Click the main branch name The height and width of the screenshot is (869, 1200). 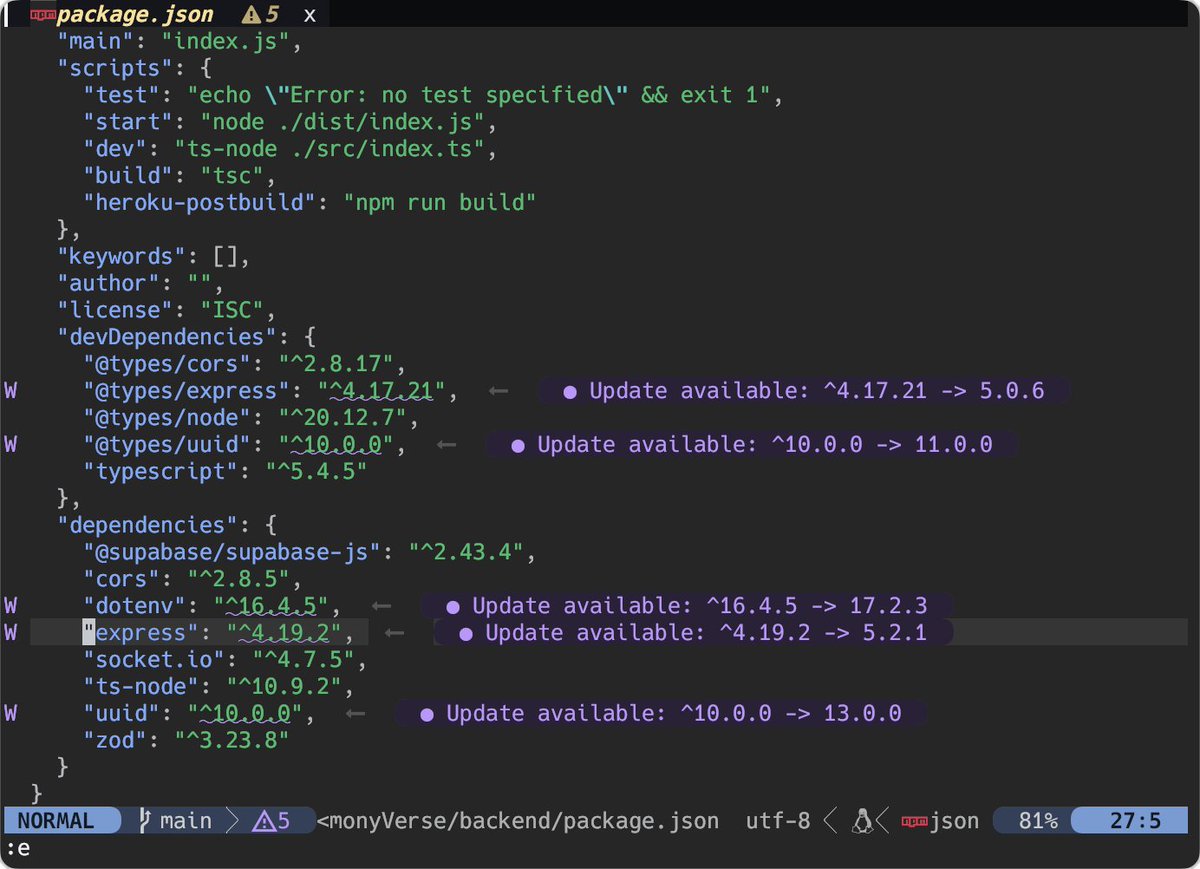click(x=186, y=821)
